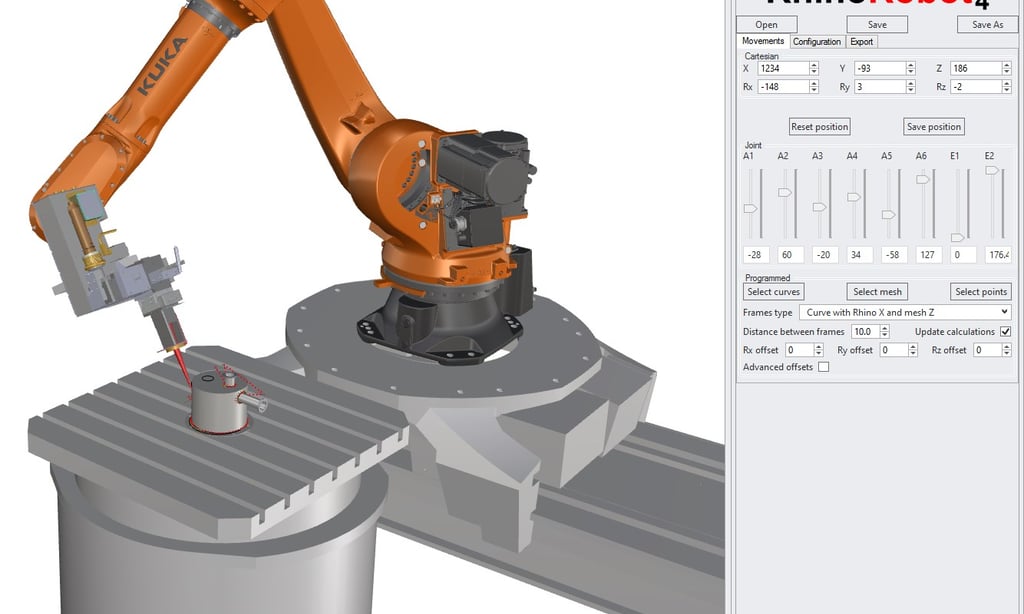Increase the Z value with its up arrow
This screenshot has width=1024, height=614.
coord(1006,65)
